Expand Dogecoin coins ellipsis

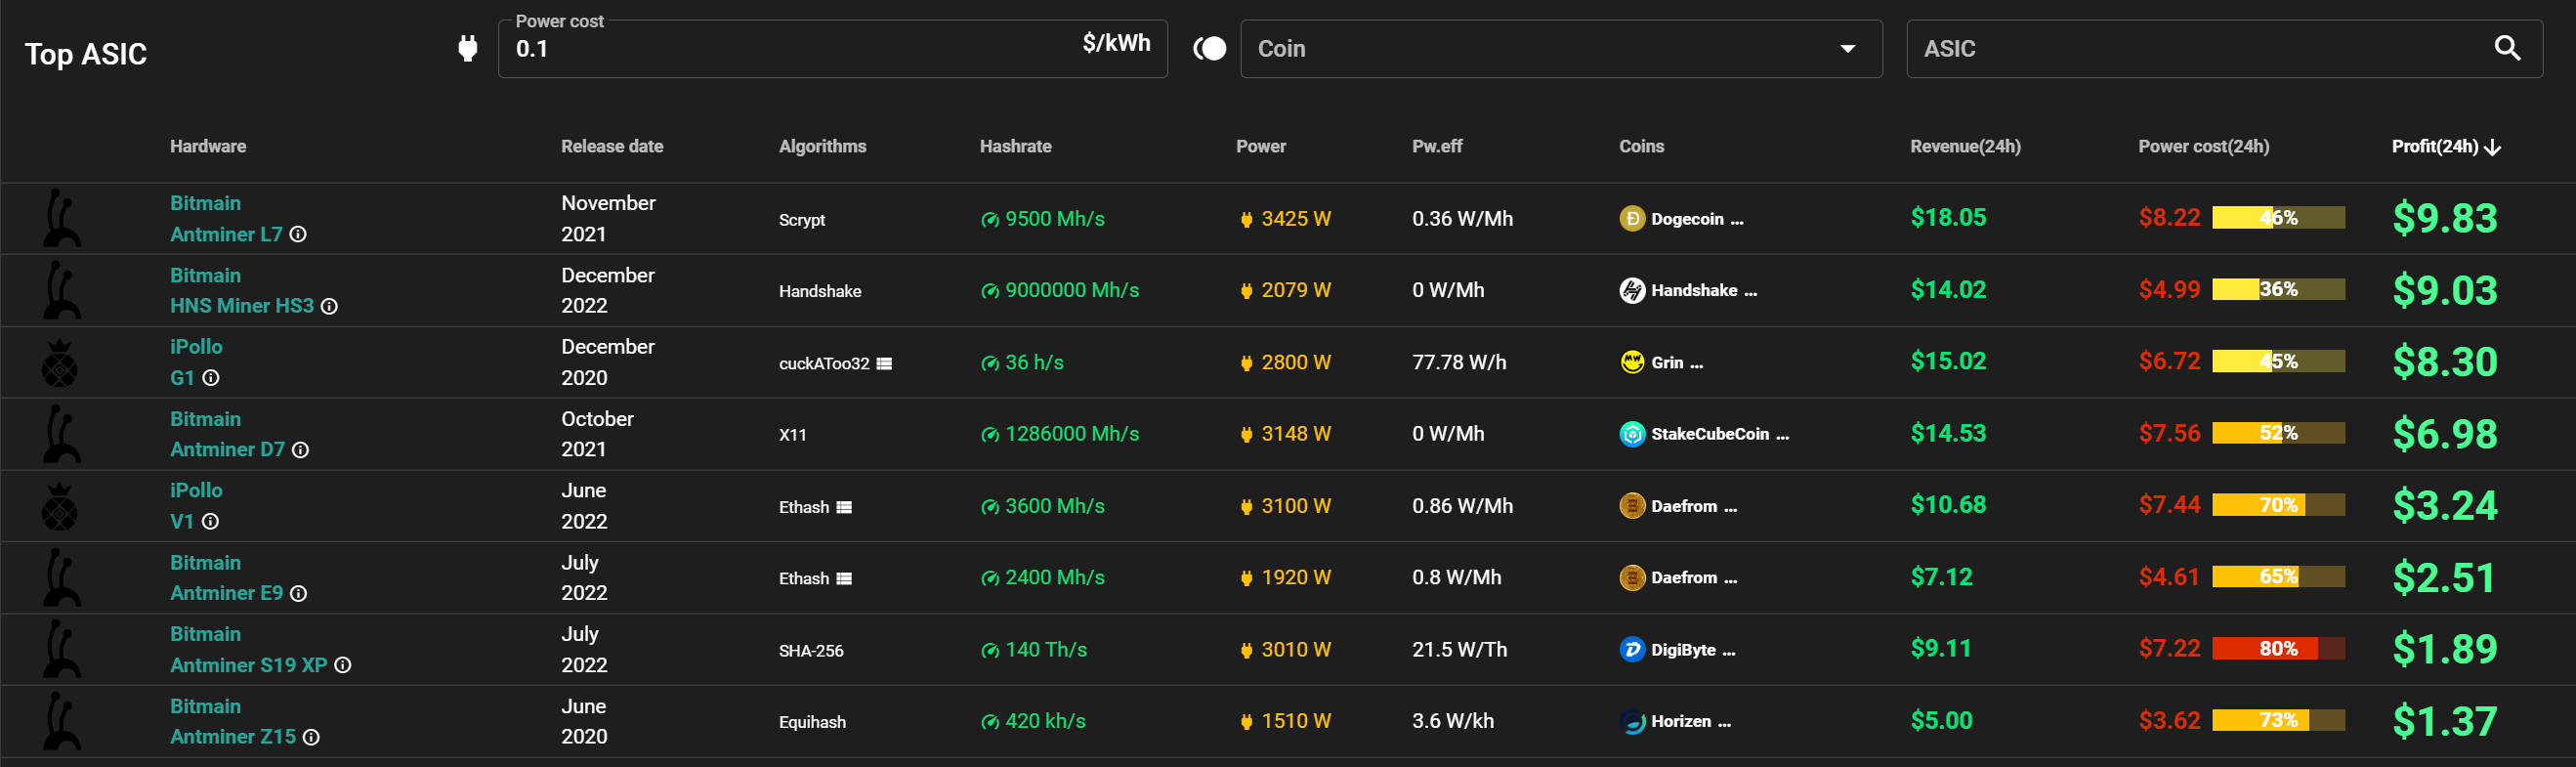point(1737,221)
